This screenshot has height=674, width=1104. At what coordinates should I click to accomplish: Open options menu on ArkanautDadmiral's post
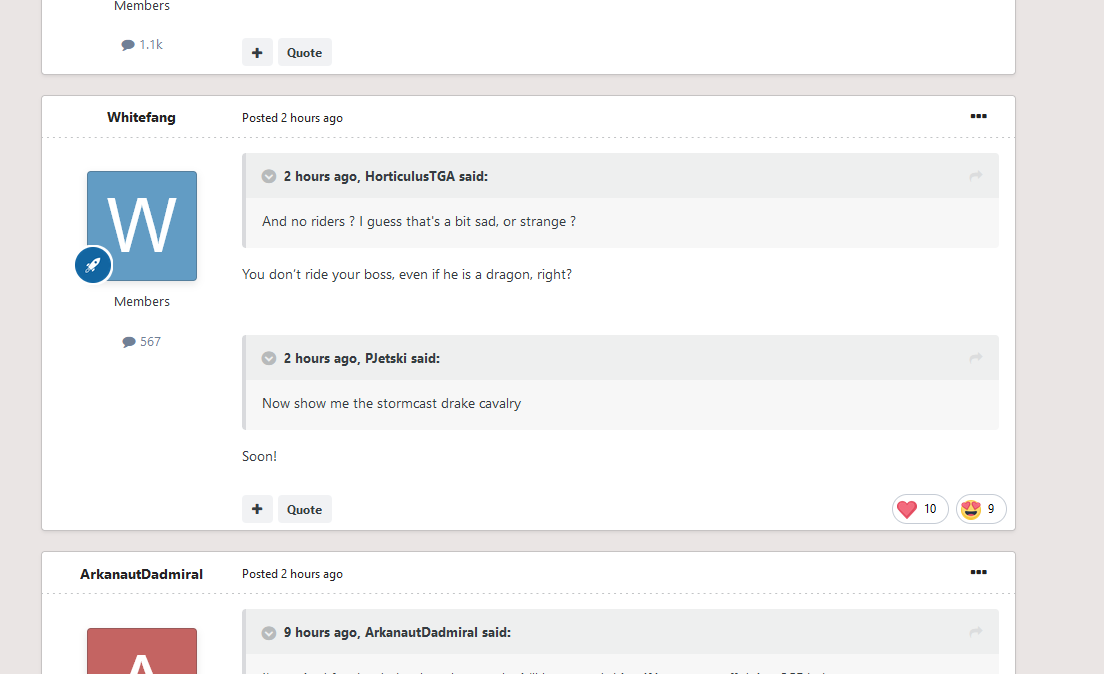[978, 572]
